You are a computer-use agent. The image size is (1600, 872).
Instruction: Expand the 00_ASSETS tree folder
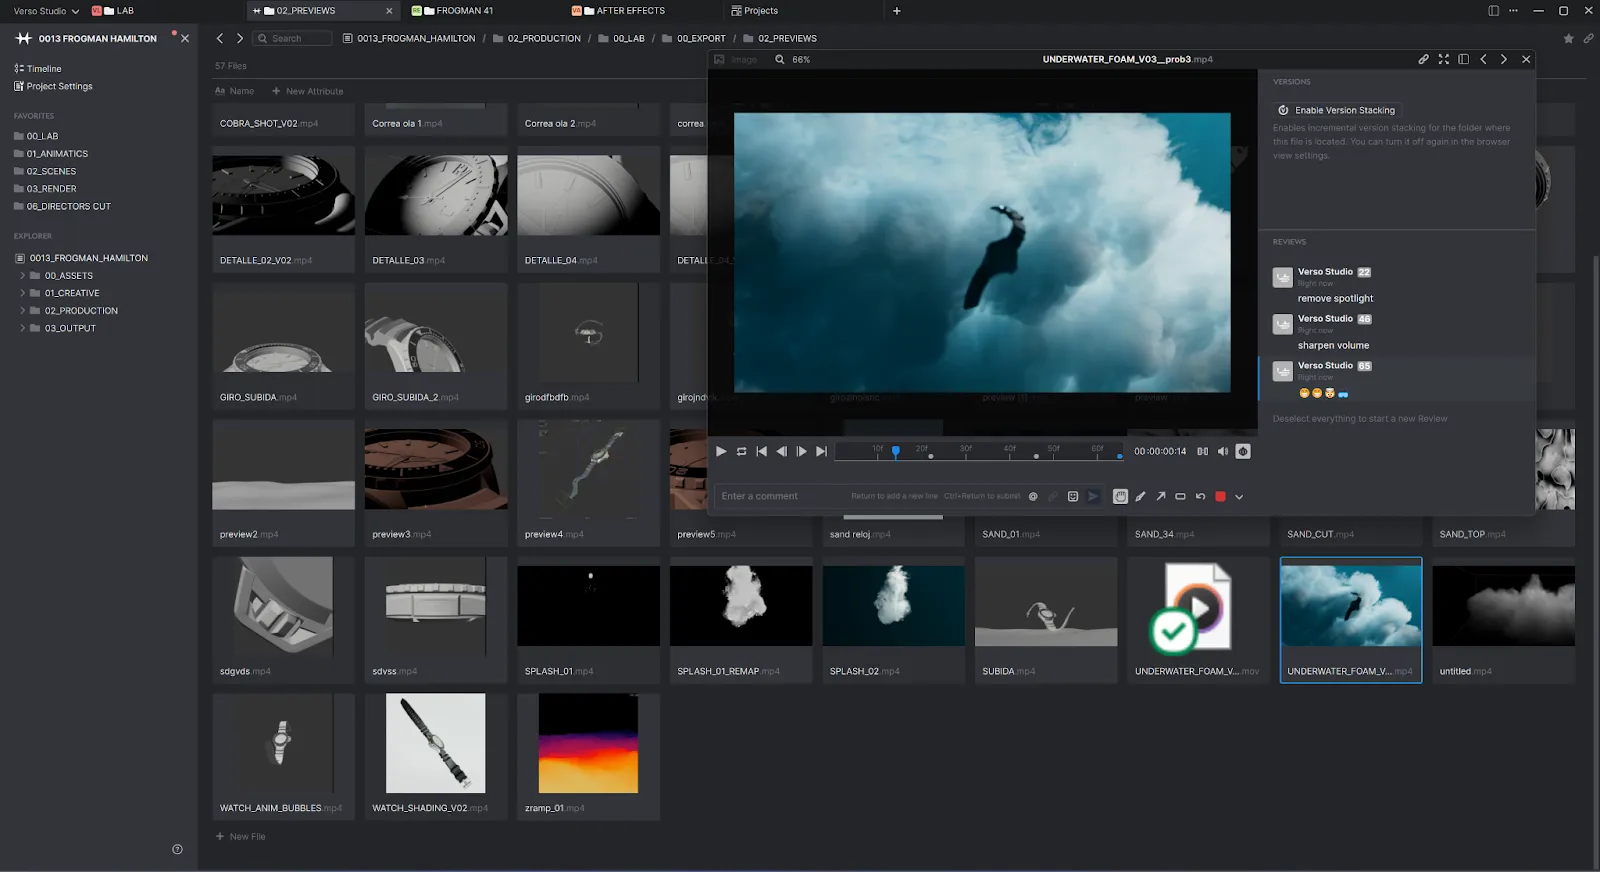click(x=23, y=276)
